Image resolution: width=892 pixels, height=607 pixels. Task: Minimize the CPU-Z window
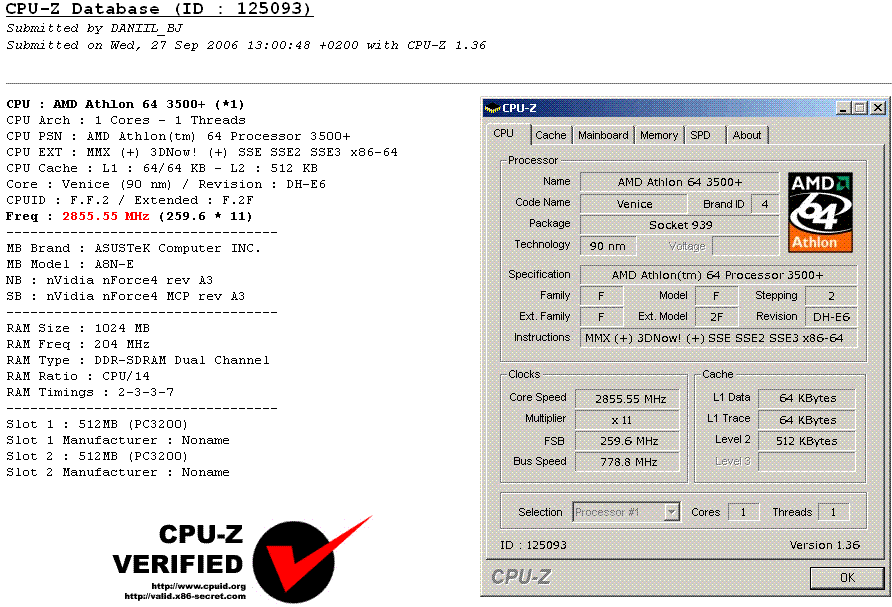(x=843, y=108)
